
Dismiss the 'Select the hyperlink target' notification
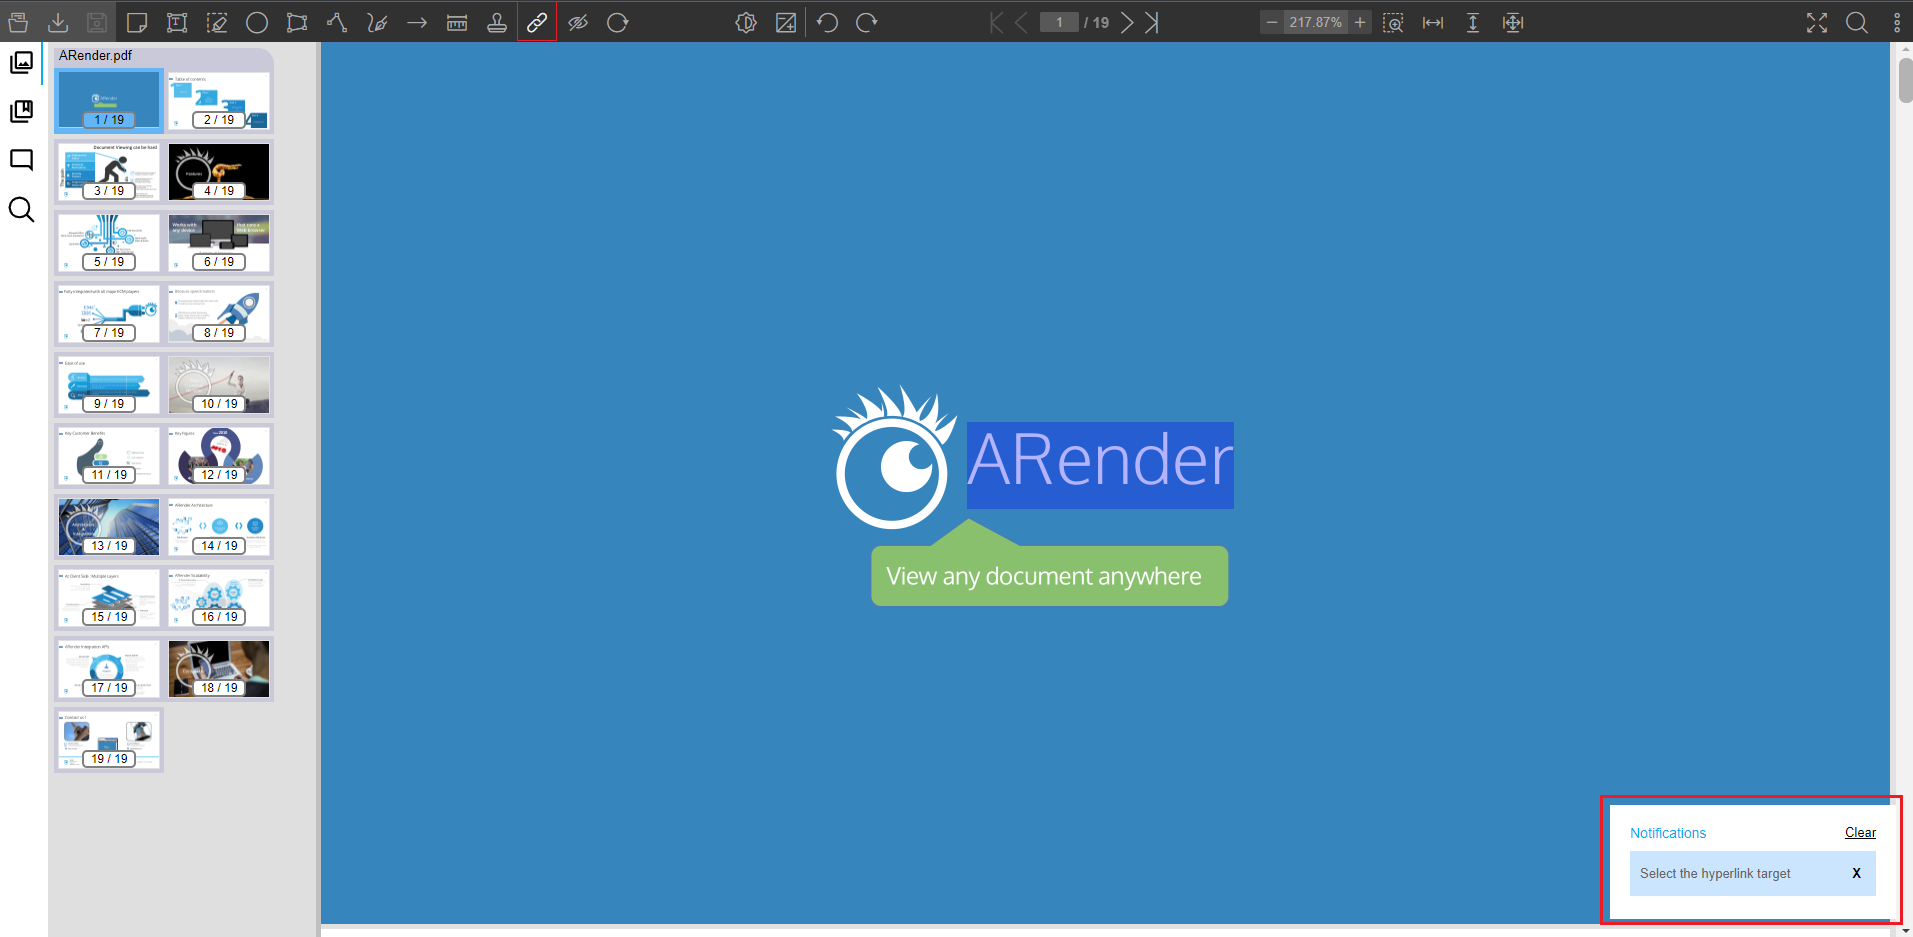click(1856, 873)
